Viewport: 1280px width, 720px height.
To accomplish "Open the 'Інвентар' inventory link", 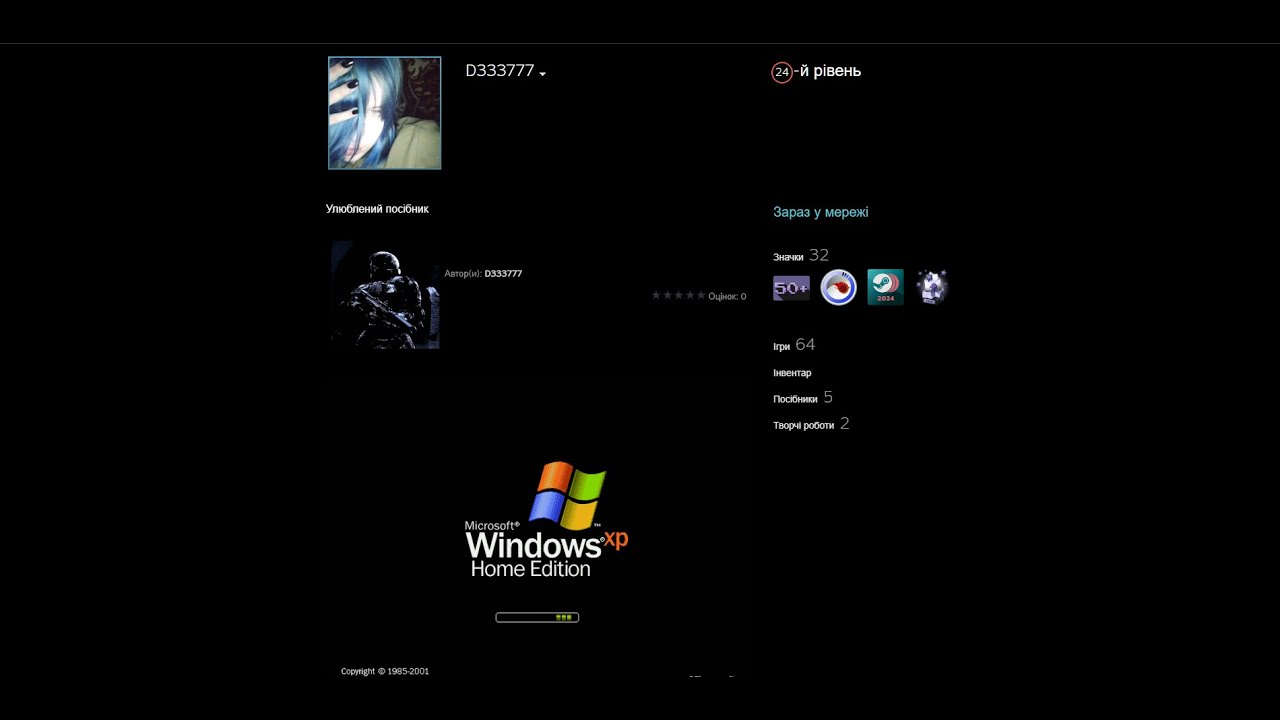I will [792, 373].
